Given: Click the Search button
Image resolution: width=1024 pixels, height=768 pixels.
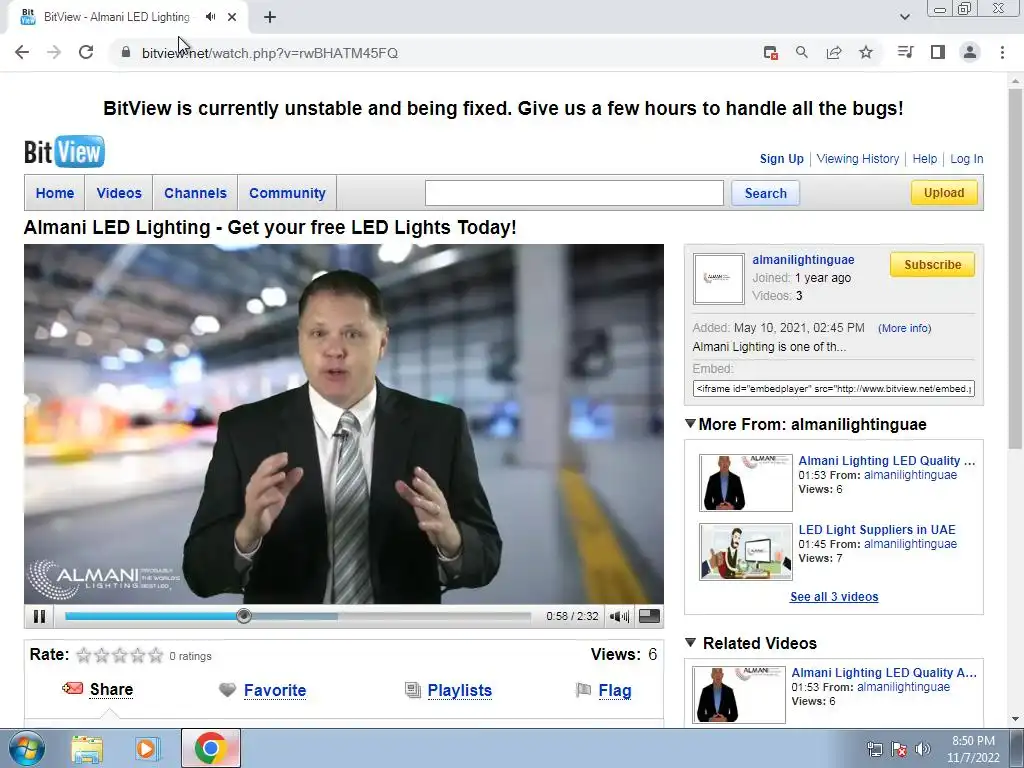Looking at the screenshot, I should pos(765,193).
